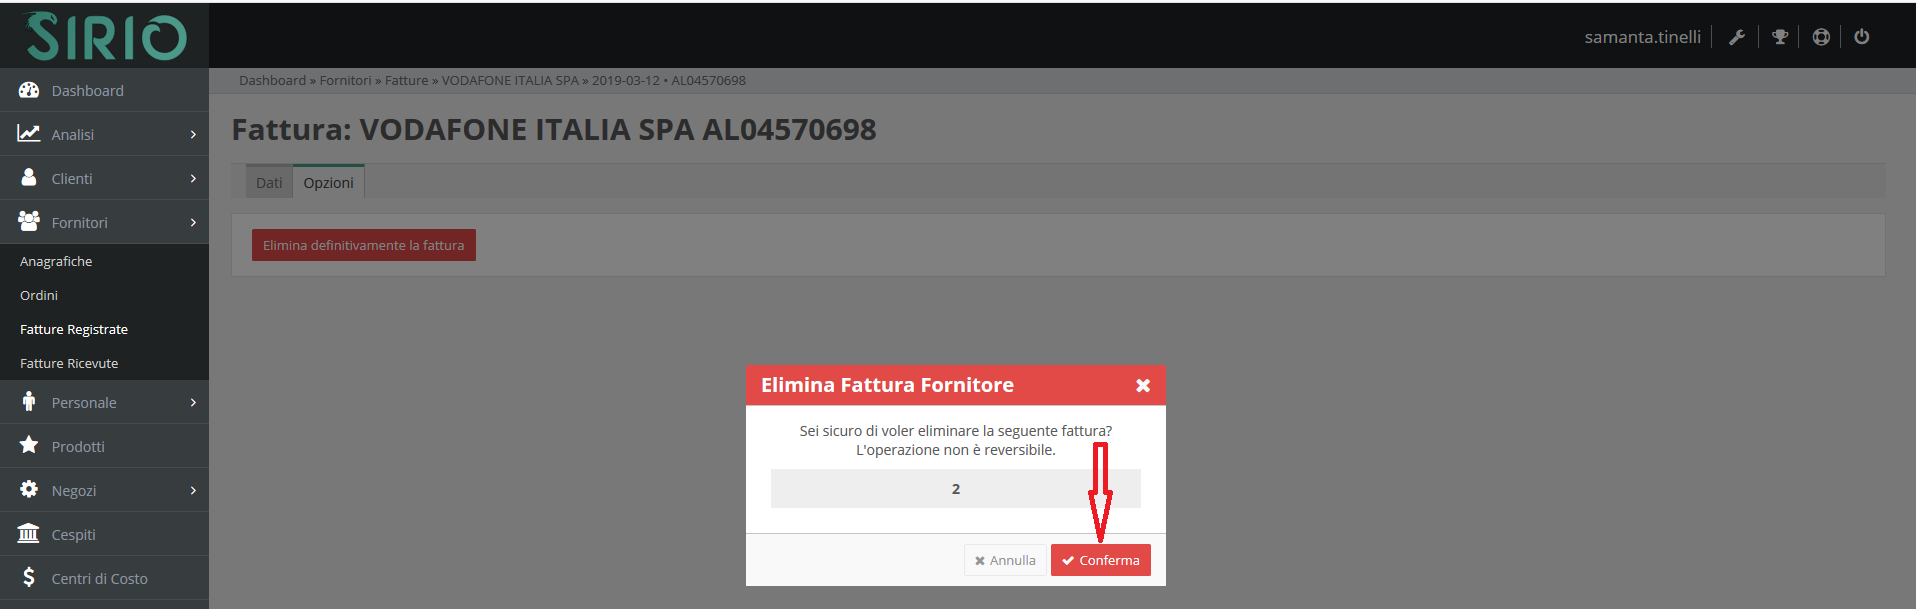Screen dimensions: 1916x609
Task: Click the Clienti person icon
Action: pyautogui.click(x=29, y=178)
